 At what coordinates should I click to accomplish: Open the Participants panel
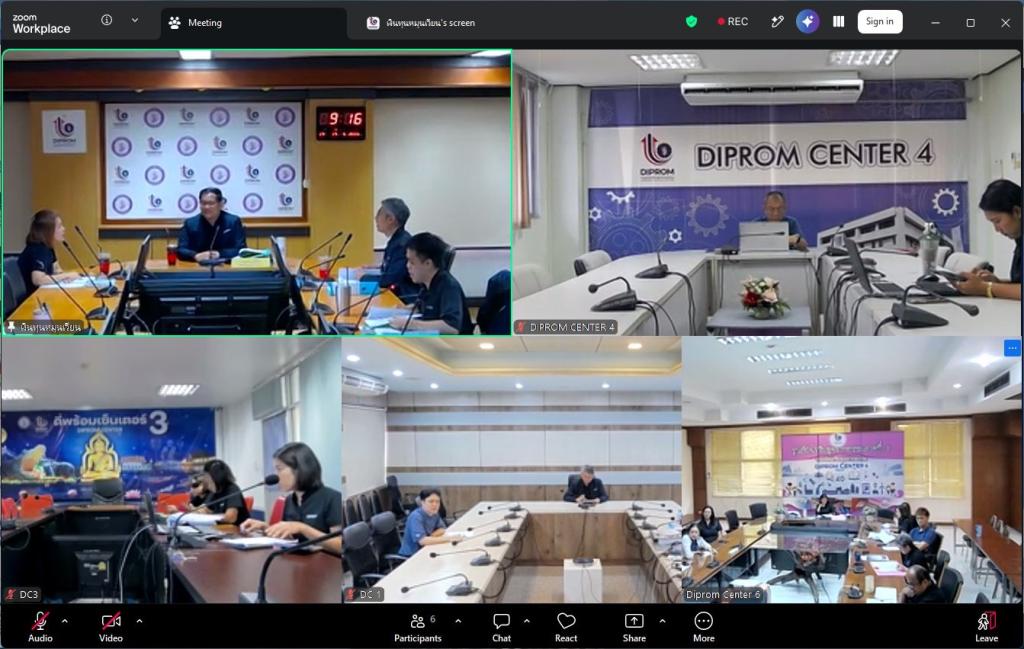(418, 627)
